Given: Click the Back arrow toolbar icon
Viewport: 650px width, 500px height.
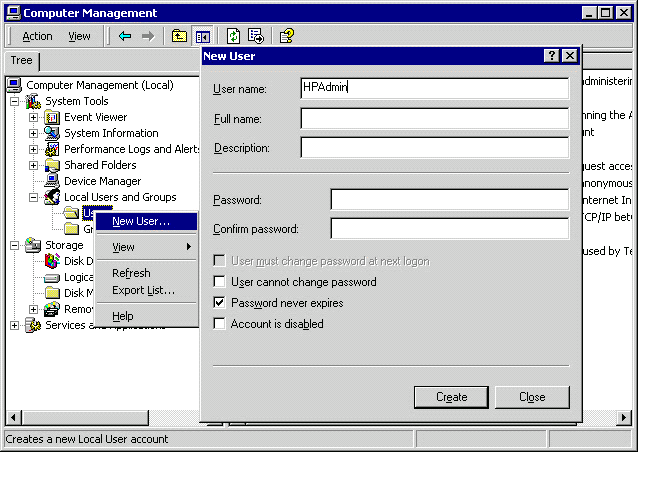Looking at the screenshot, I should pyautogui.click(x=125, y=36).
